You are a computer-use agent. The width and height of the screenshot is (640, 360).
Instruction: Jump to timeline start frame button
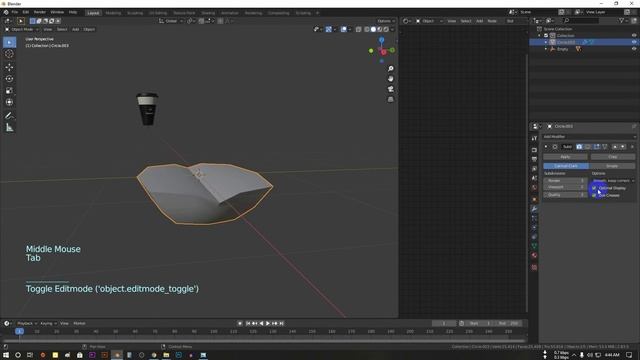point(248,323)
